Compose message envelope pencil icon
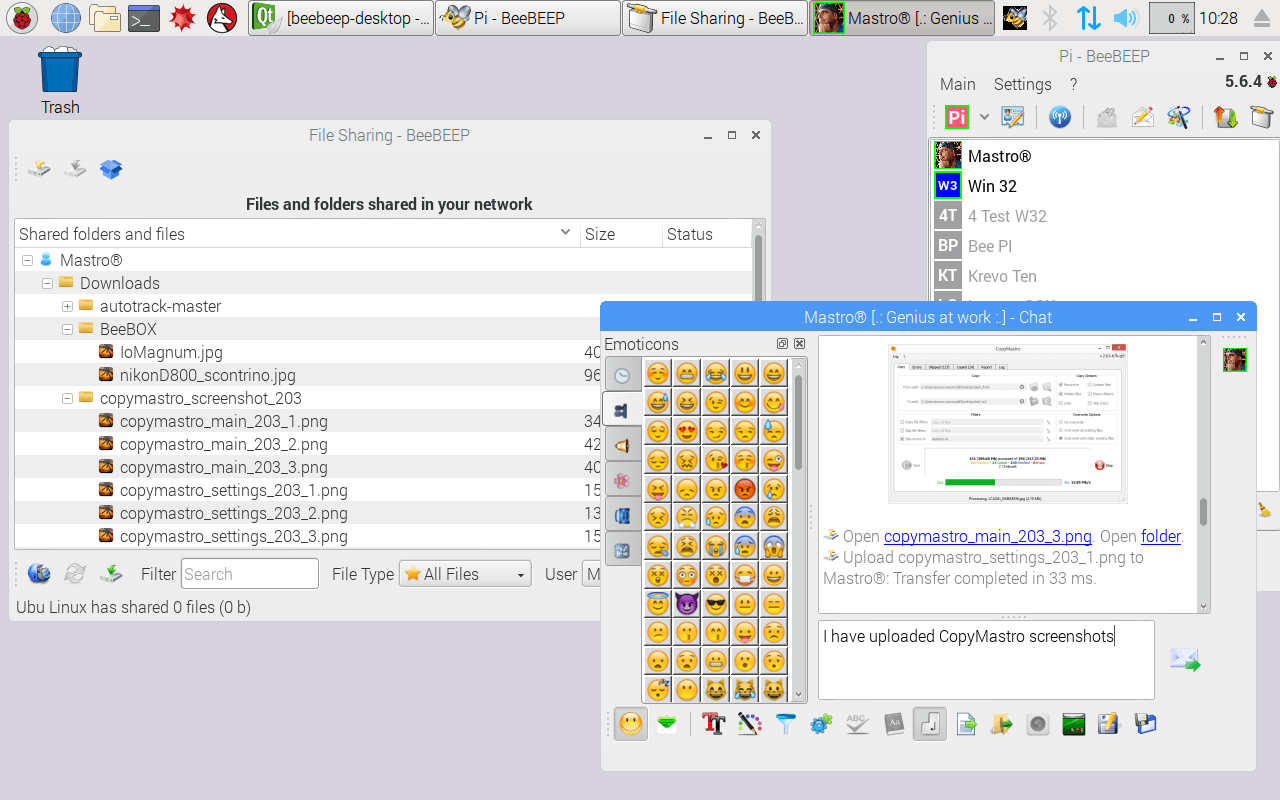This screenshot has width=1280, height=800. [x=1142, y=117]
